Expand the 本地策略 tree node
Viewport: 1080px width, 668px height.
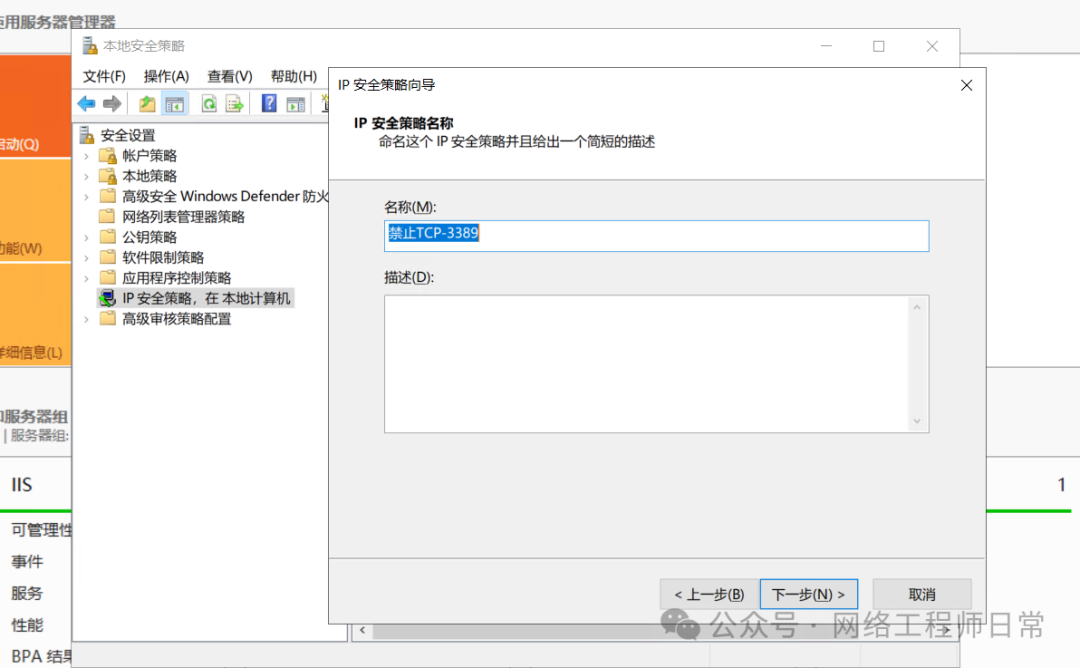[x=86, y=176]
